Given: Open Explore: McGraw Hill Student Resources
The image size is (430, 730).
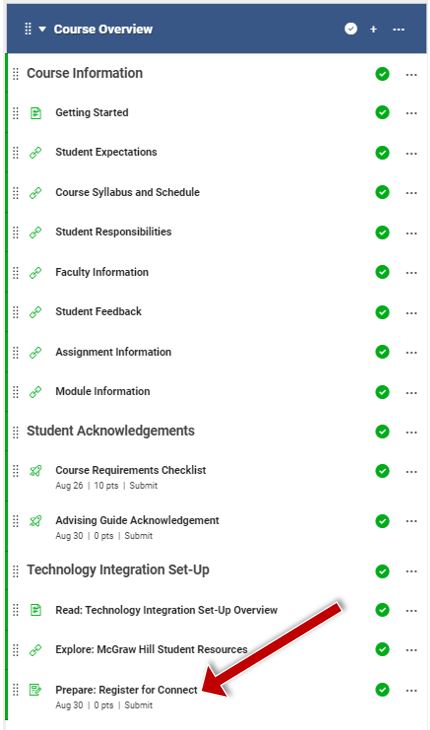Looking at the screenshot, I should [151, 649].
